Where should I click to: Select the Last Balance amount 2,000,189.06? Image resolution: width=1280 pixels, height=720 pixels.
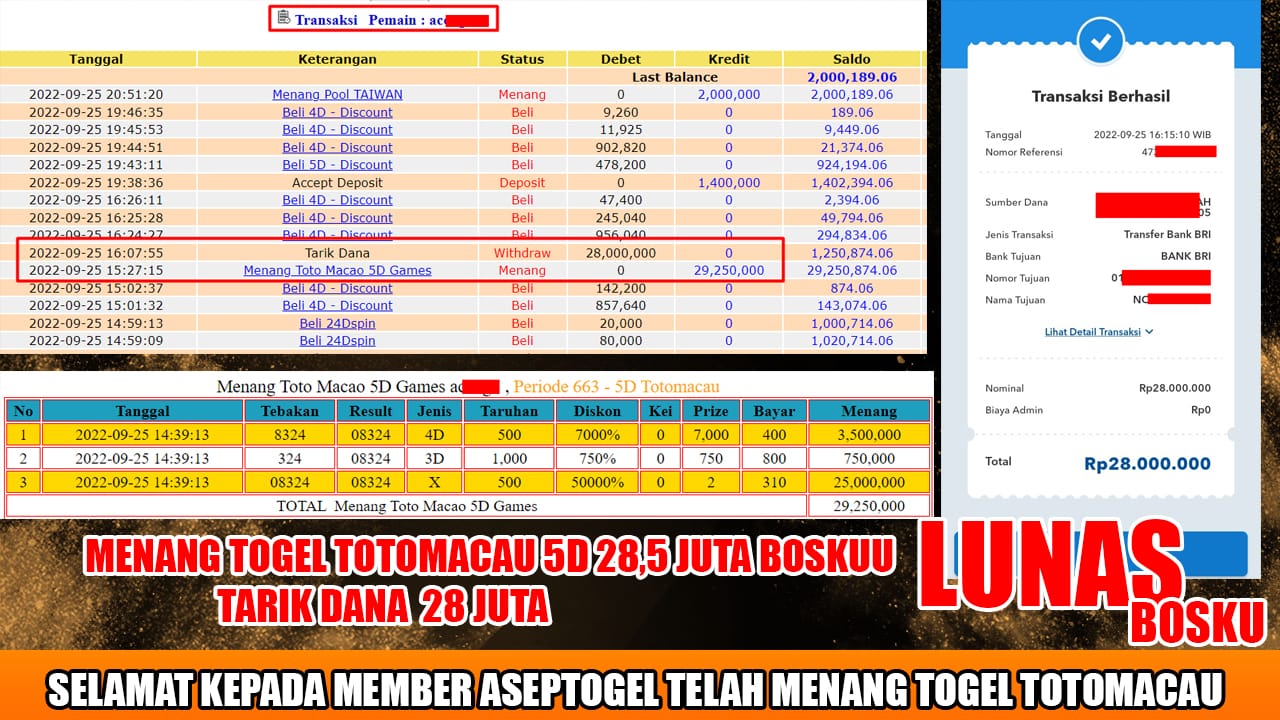(x=852, y=76)
